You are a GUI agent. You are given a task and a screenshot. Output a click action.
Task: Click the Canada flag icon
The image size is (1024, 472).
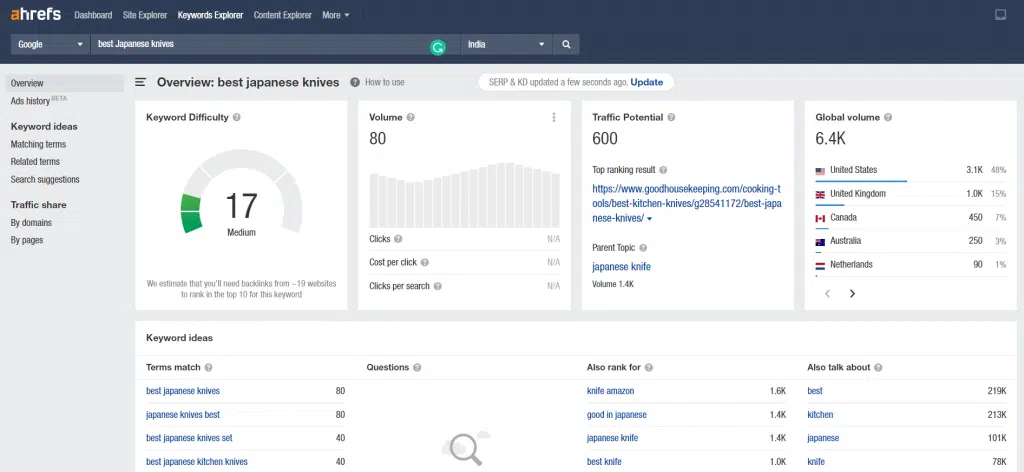[x=820, y=218]
